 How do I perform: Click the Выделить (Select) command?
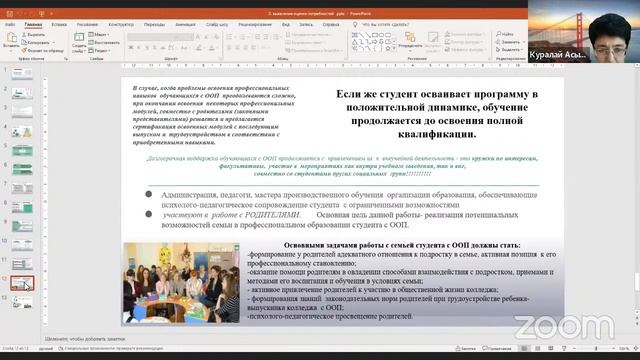(x=508, y=49)
